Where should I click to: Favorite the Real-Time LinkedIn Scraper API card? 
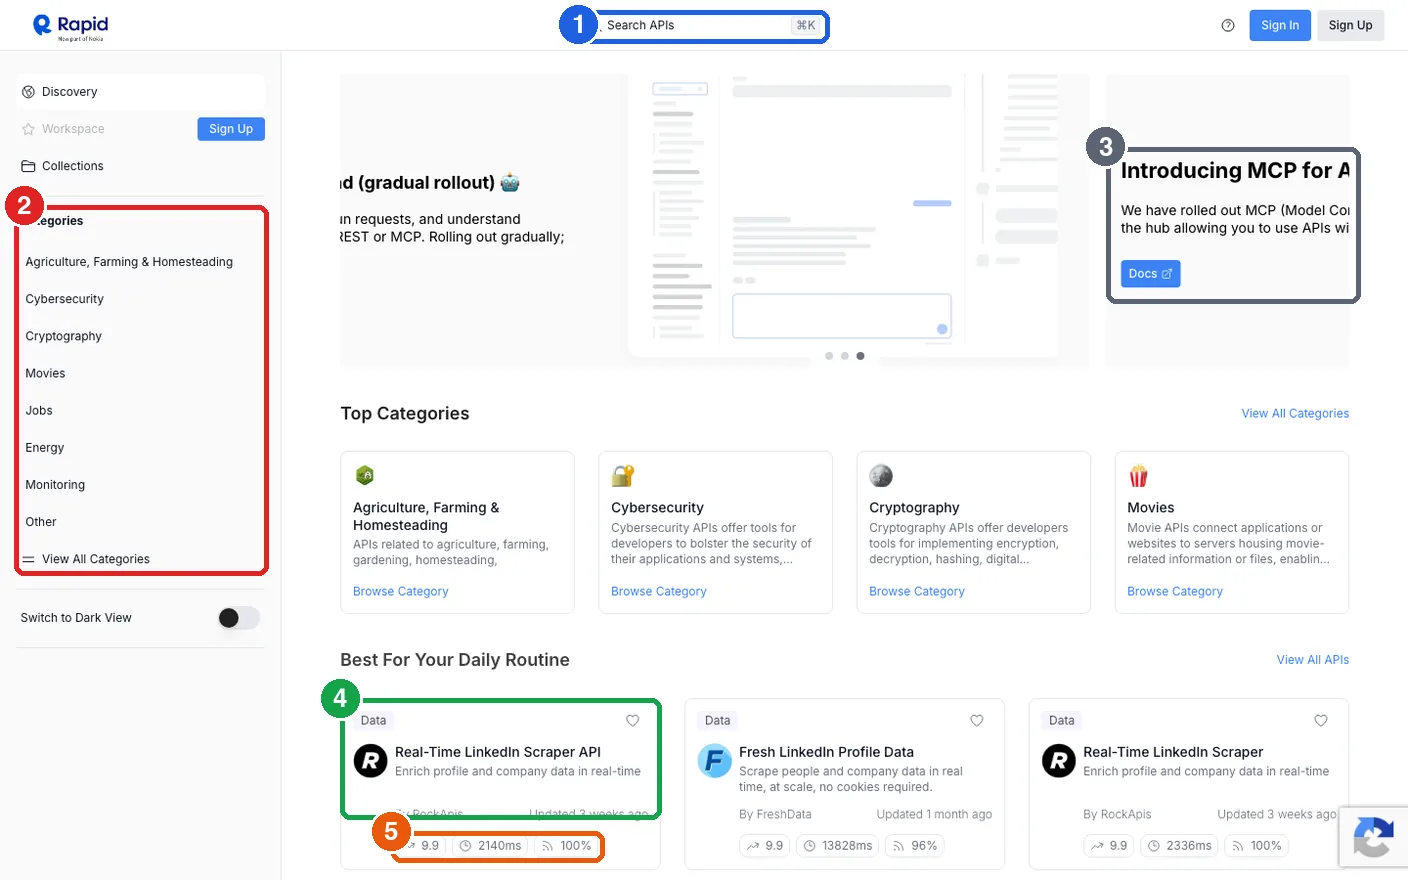coord(633,721)
